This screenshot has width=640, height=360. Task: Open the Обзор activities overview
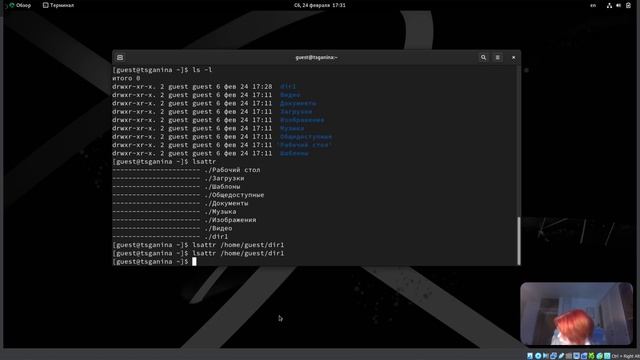[x=20, y=5]
